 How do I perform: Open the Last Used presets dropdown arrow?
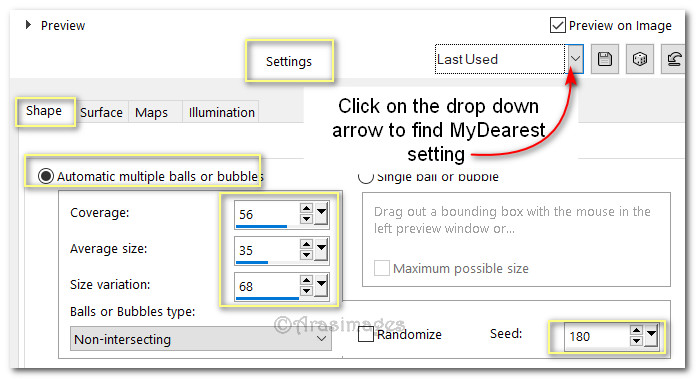click(575, 59)
